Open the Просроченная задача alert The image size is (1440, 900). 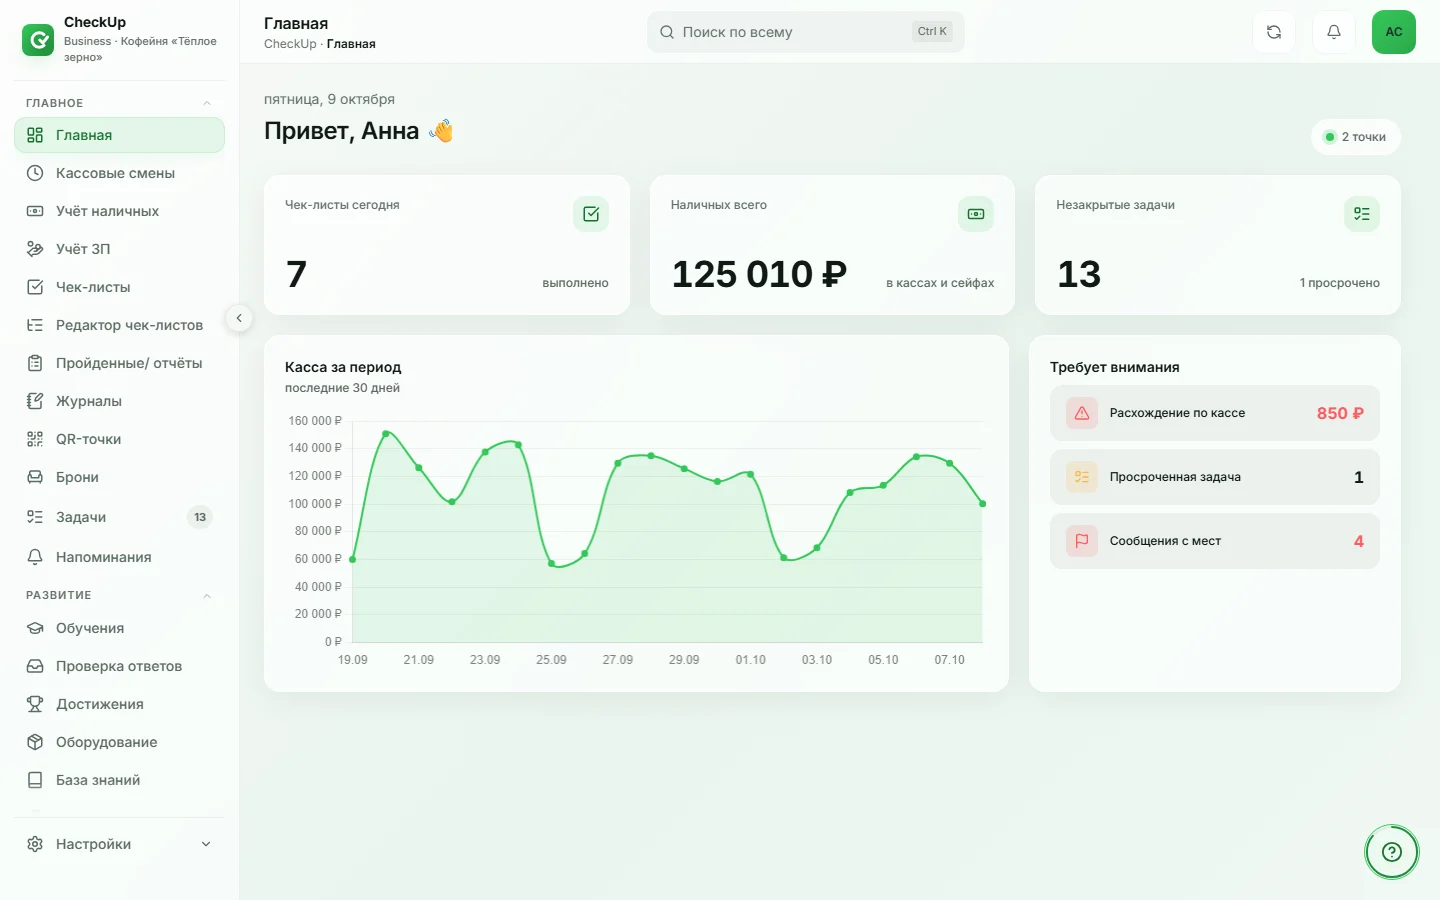pyautogui.click(x=1214, y=477)
